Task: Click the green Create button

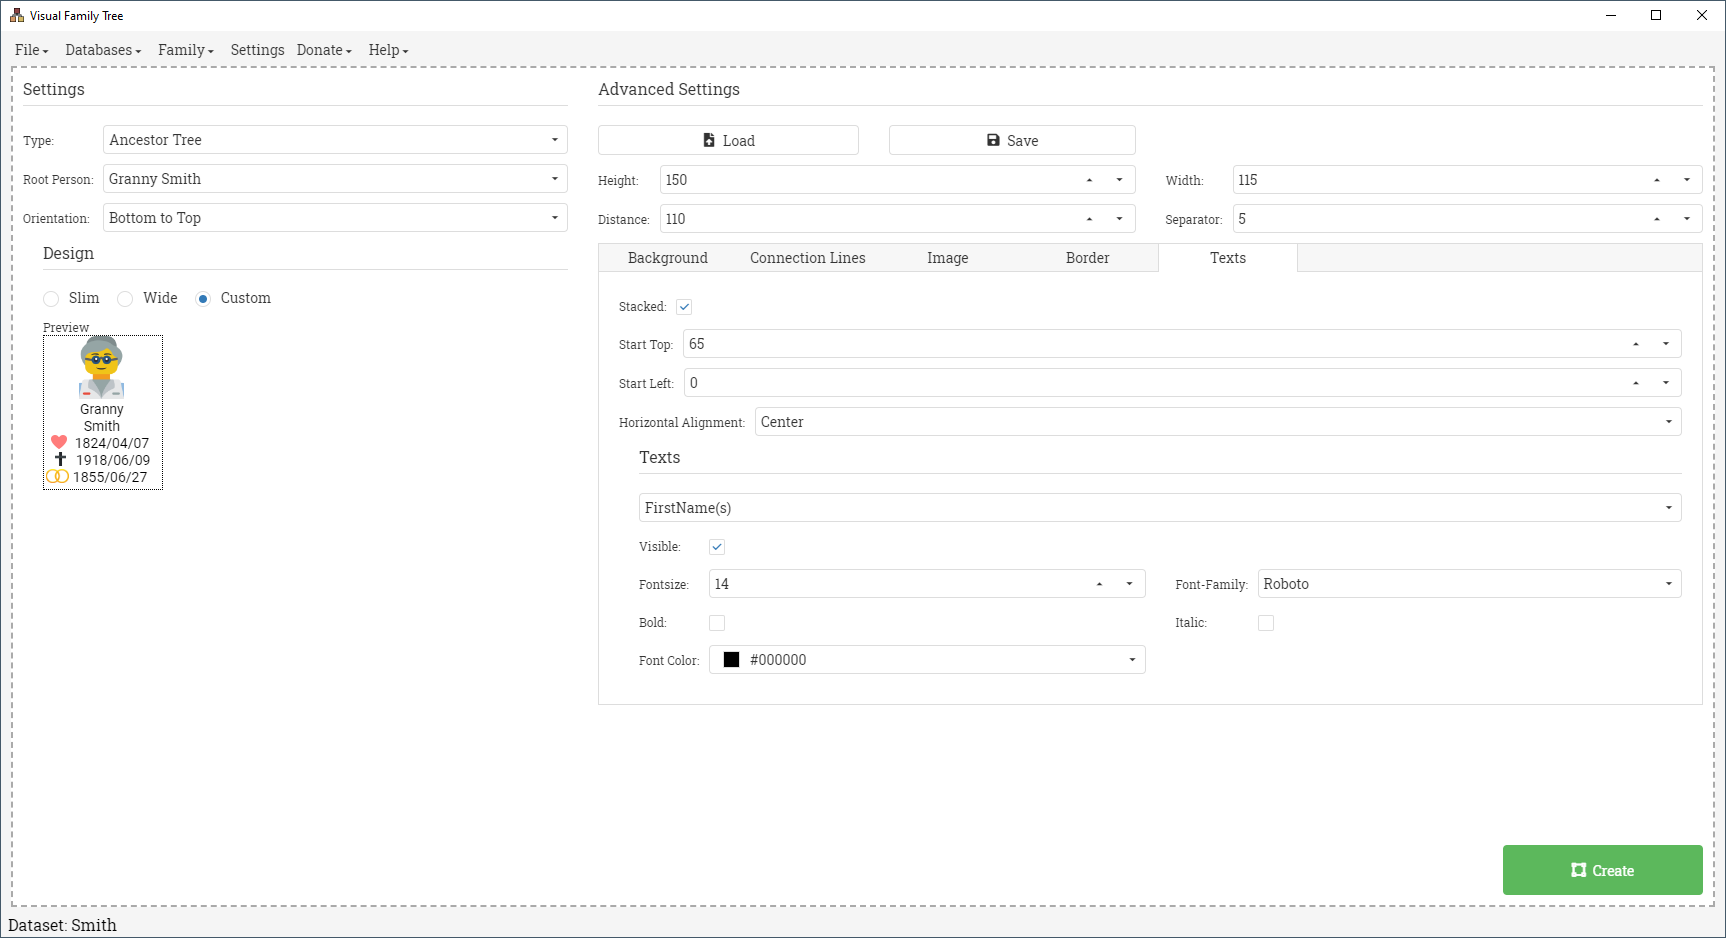Action: click(x=1602, y=870)
